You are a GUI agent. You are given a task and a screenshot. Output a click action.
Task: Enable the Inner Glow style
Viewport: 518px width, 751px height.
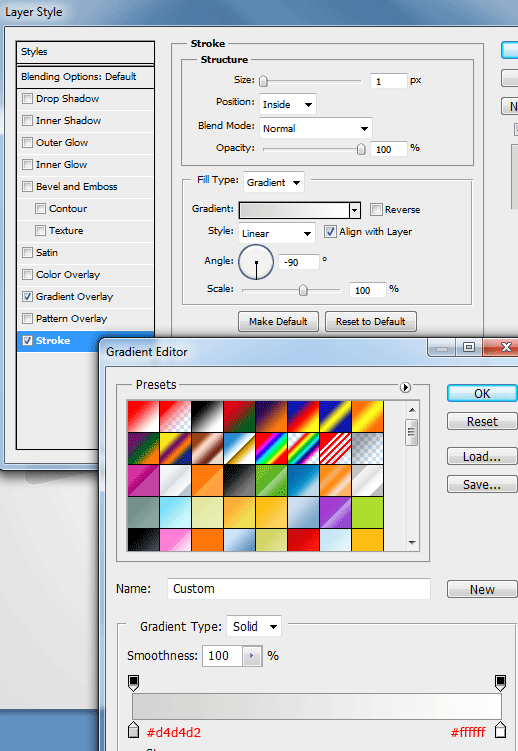tap(28, 165)
